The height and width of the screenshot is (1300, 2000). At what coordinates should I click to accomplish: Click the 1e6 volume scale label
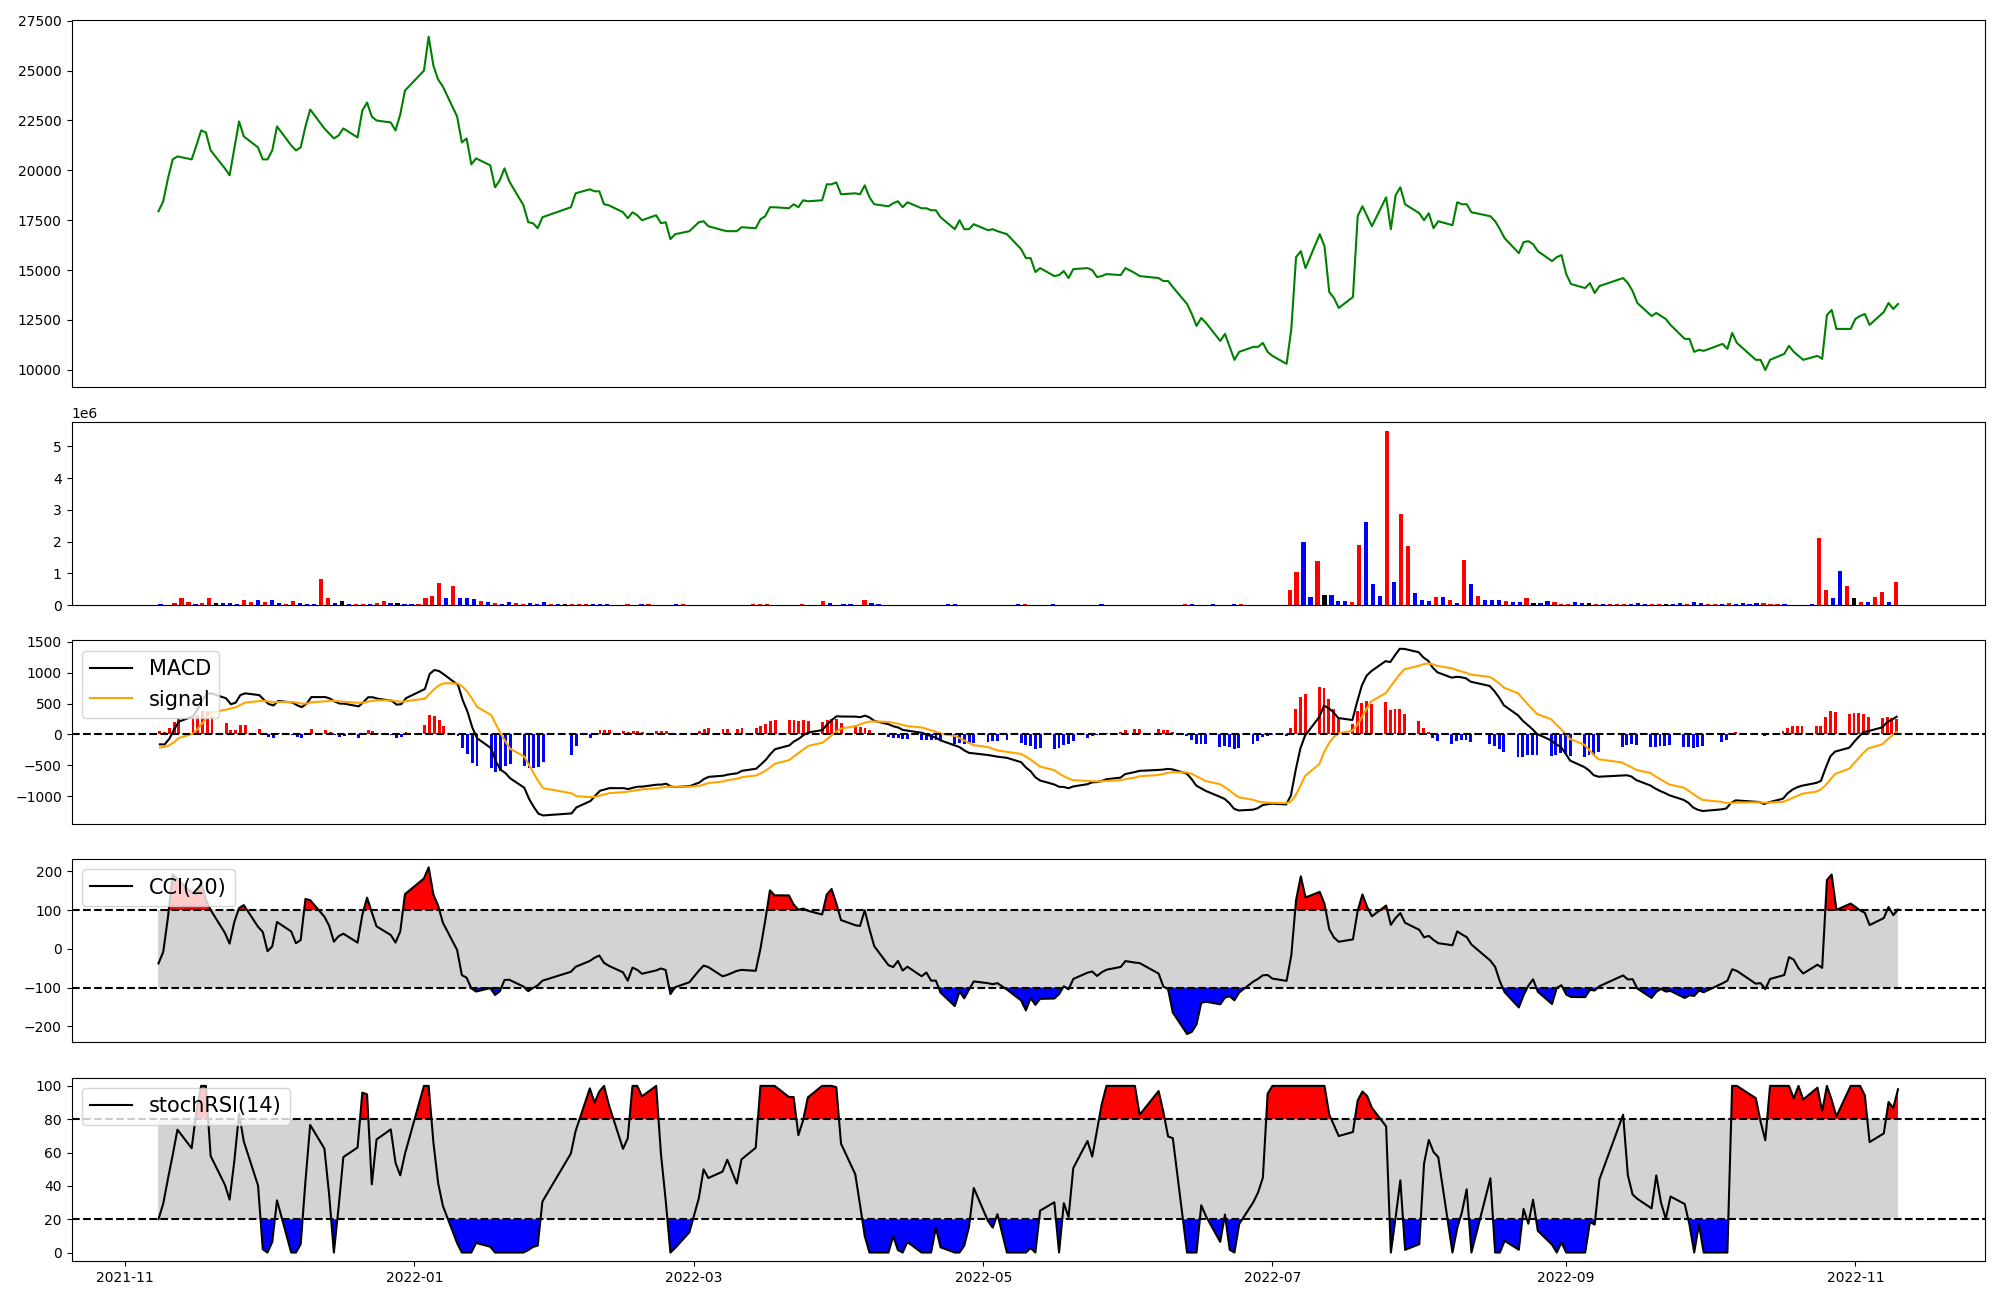(85, 413)
